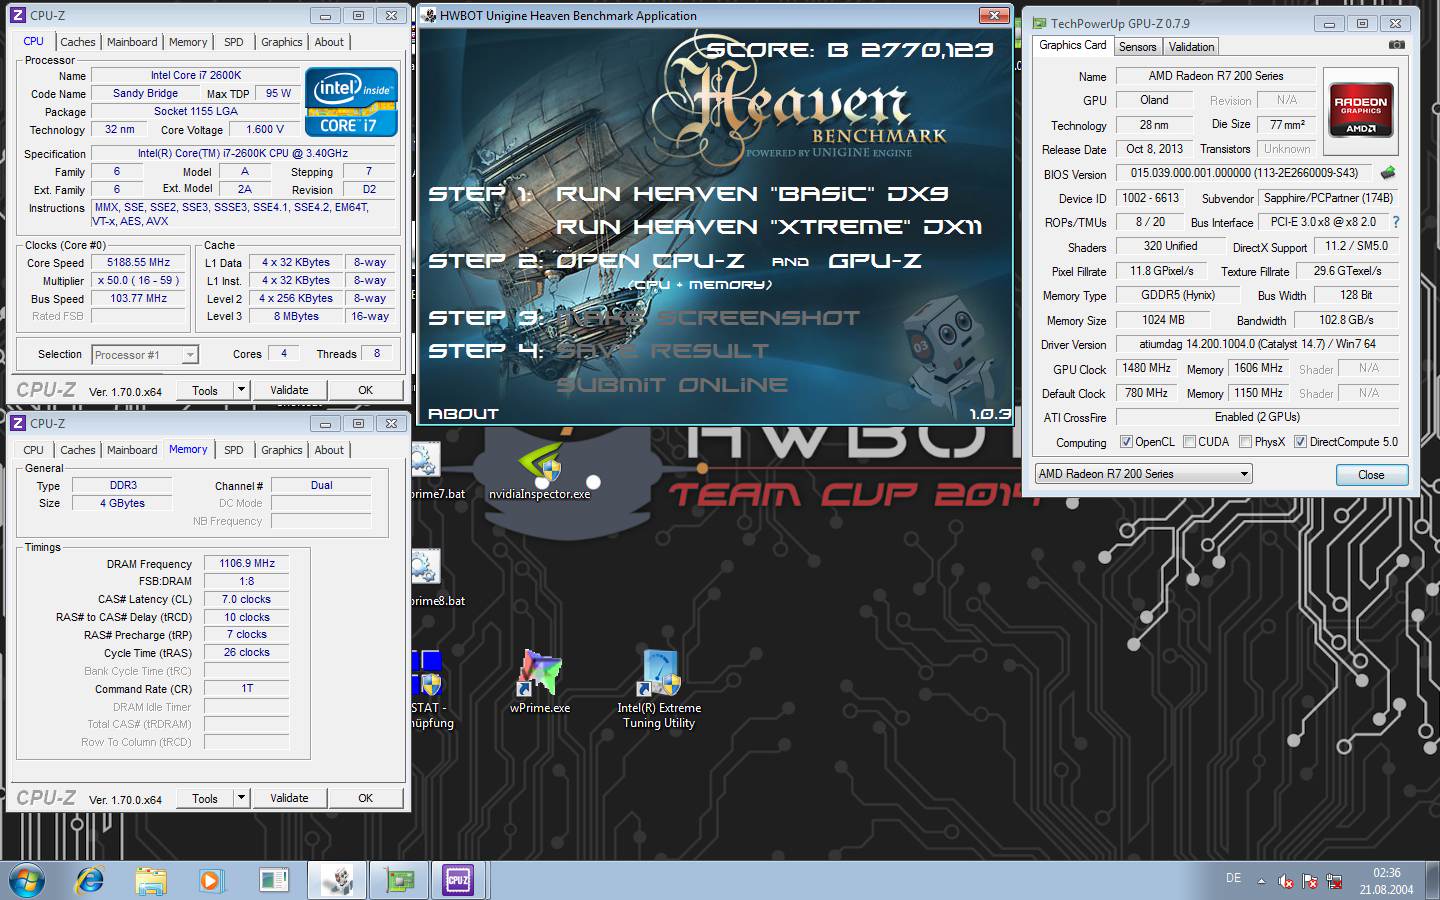Click Validate in upper CPU-Z window
The image size is (1440, 900).
pos(289,390)
